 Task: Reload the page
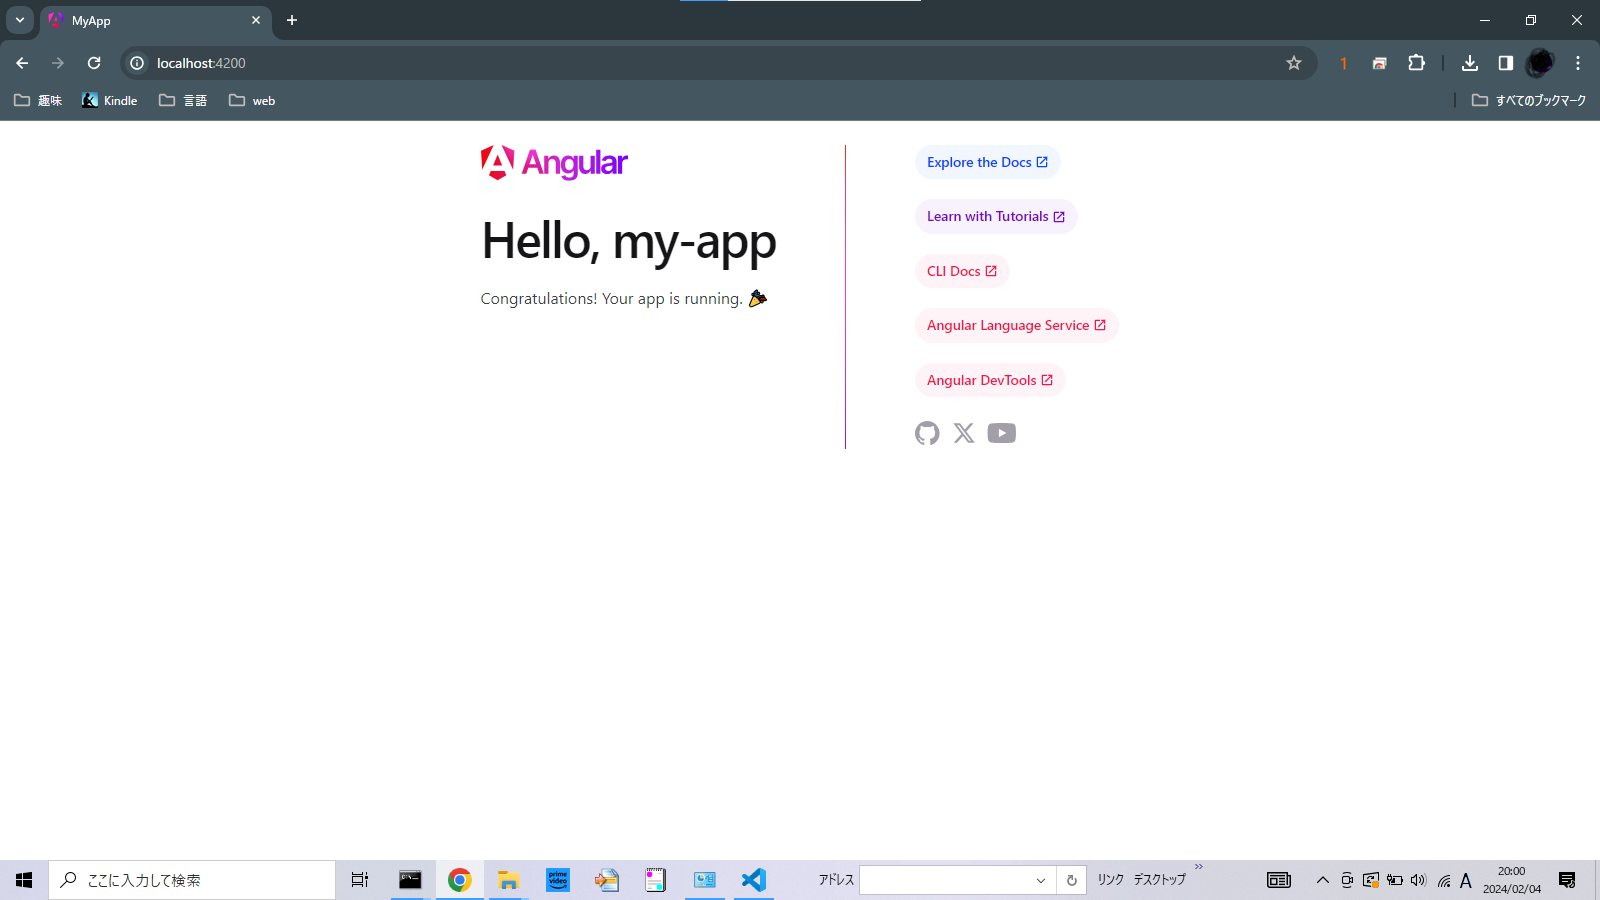(94, 63)
